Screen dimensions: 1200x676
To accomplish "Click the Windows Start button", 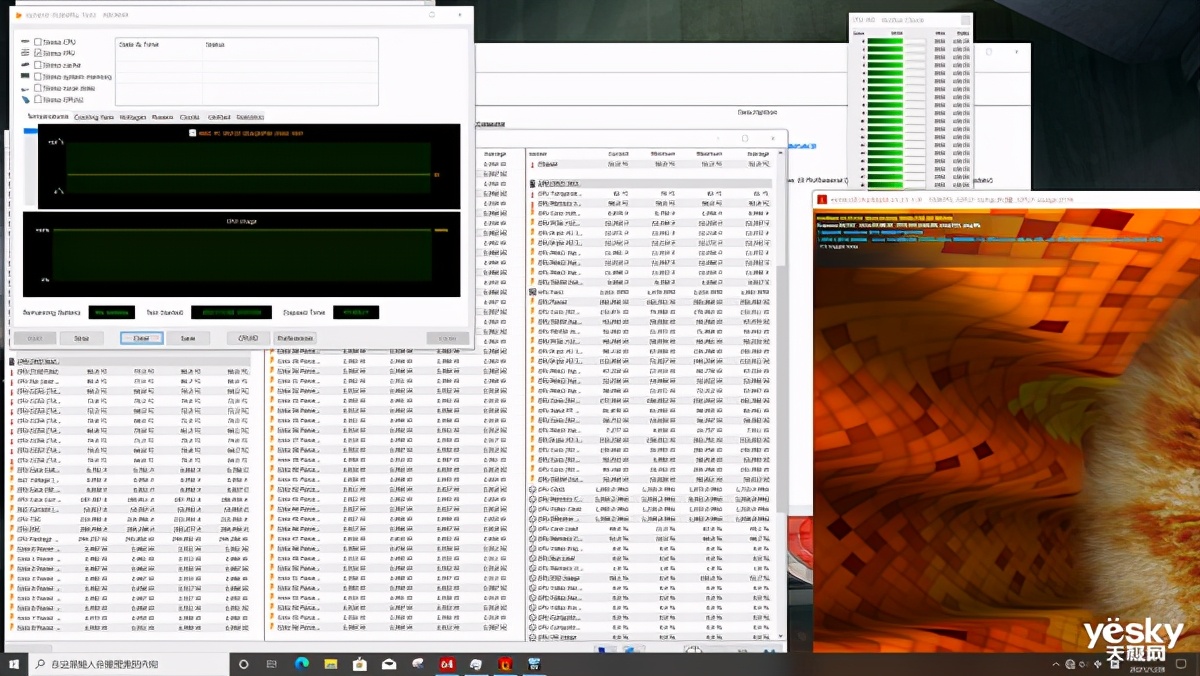I will (x=14, y=664).
